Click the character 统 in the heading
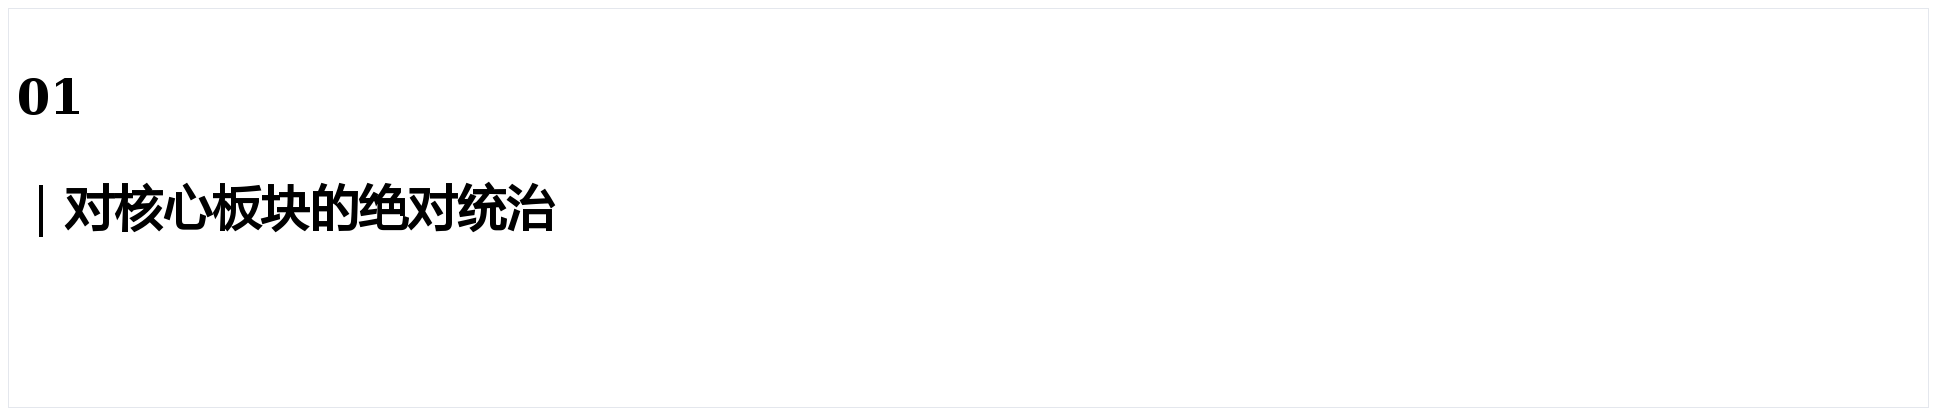1940x415 pixels. click(480, 209)
